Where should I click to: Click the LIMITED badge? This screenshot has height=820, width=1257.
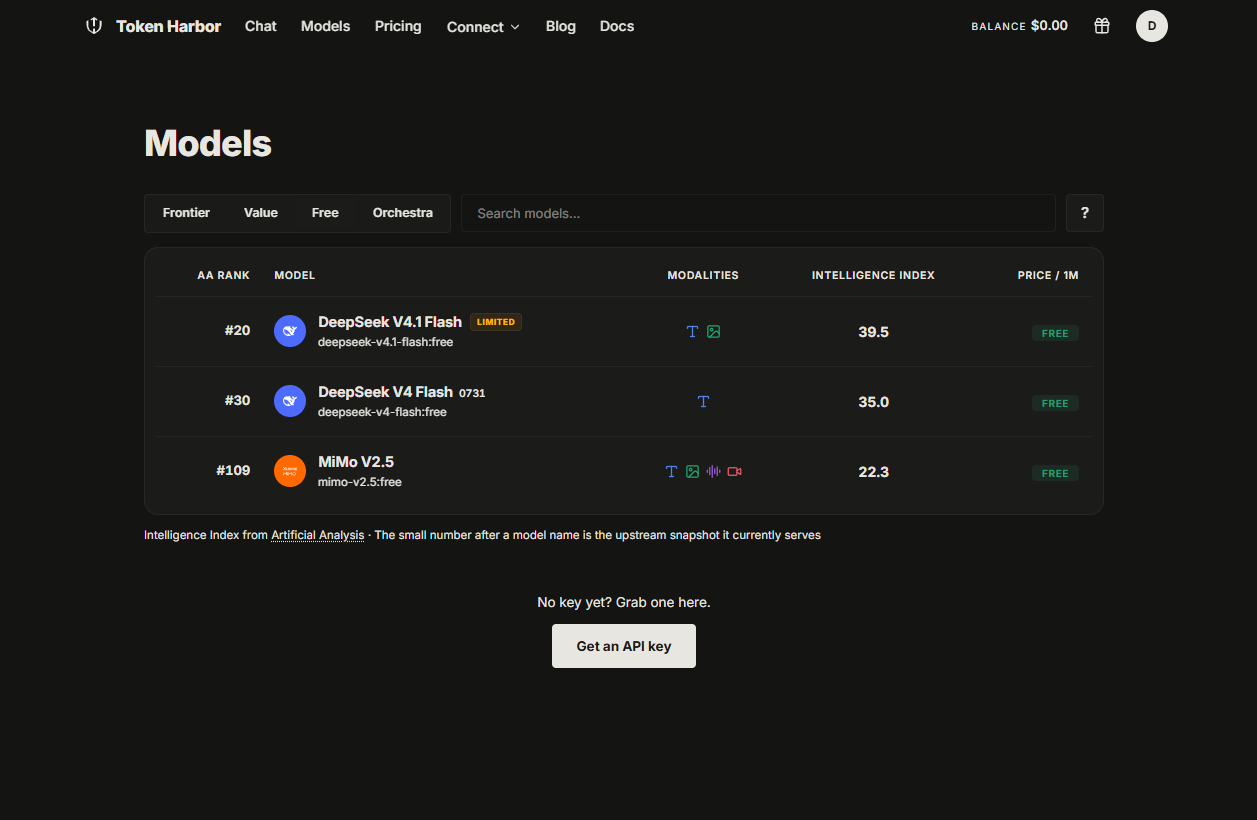[496, 322]
